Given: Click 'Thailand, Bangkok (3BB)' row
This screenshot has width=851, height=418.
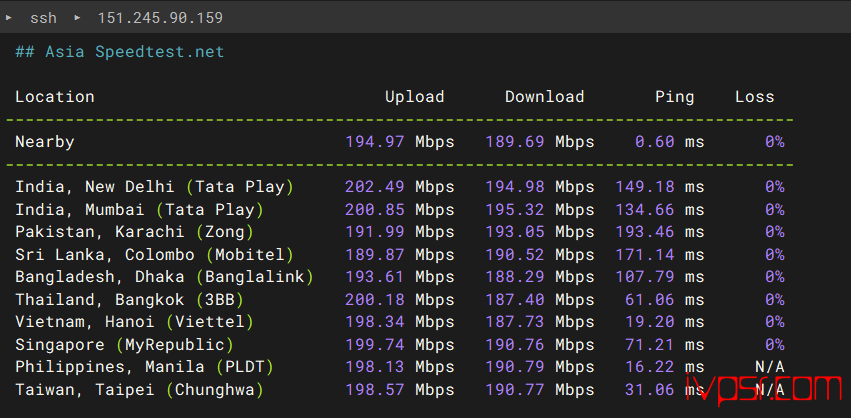Looking at the screenshot, I should pyautogui.click(x=129, y=300).
